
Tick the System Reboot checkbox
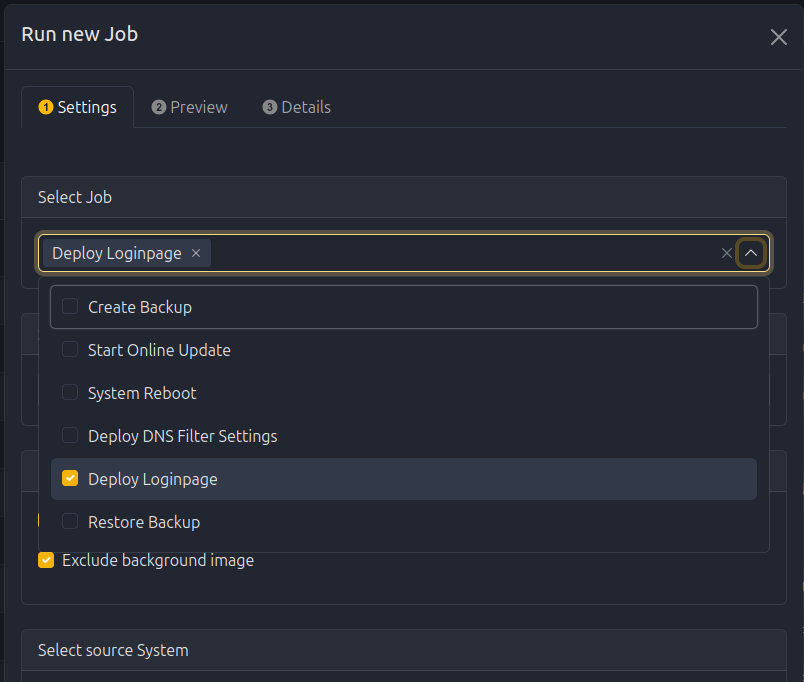pyautogui.click(x=70, y=393)
